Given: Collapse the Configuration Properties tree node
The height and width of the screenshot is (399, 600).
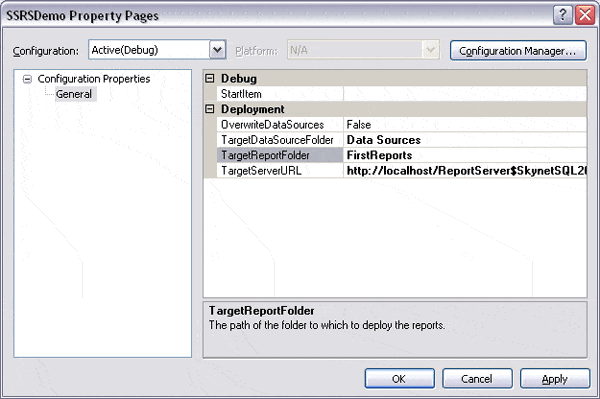Looking at the screenshot, I should point(27,79).
